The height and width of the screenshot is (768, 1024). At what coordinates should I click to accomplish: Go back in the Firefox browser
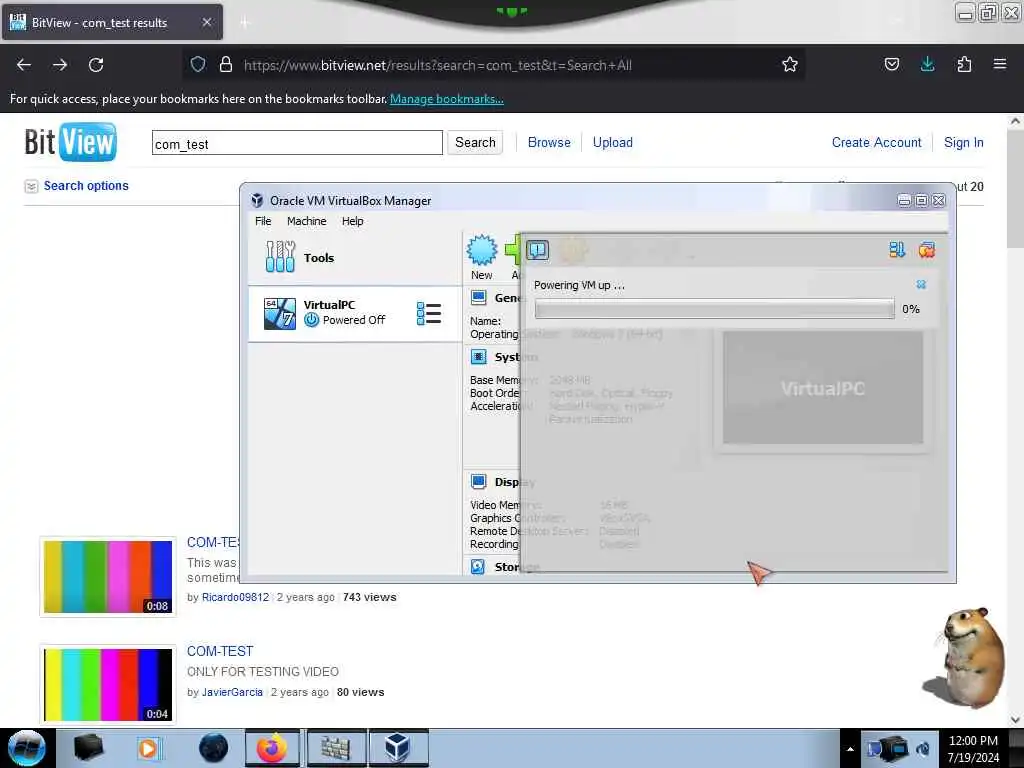coord(24,65)
